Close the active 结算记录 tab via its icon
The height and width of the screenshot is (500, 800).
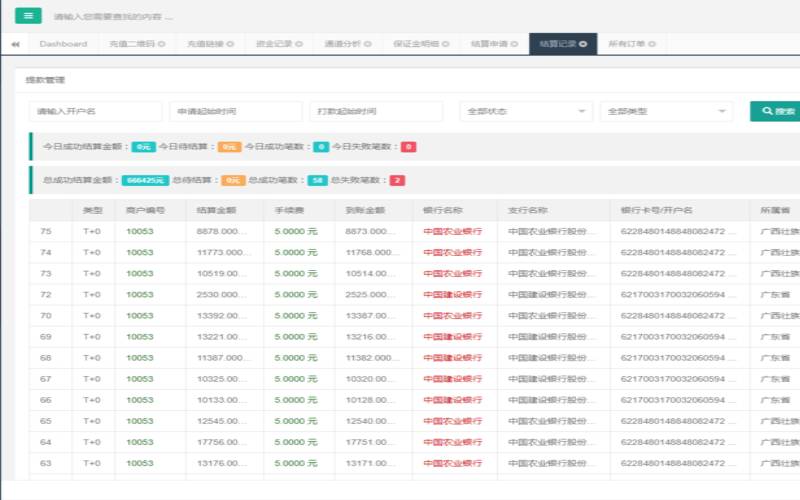coord(583,44)
